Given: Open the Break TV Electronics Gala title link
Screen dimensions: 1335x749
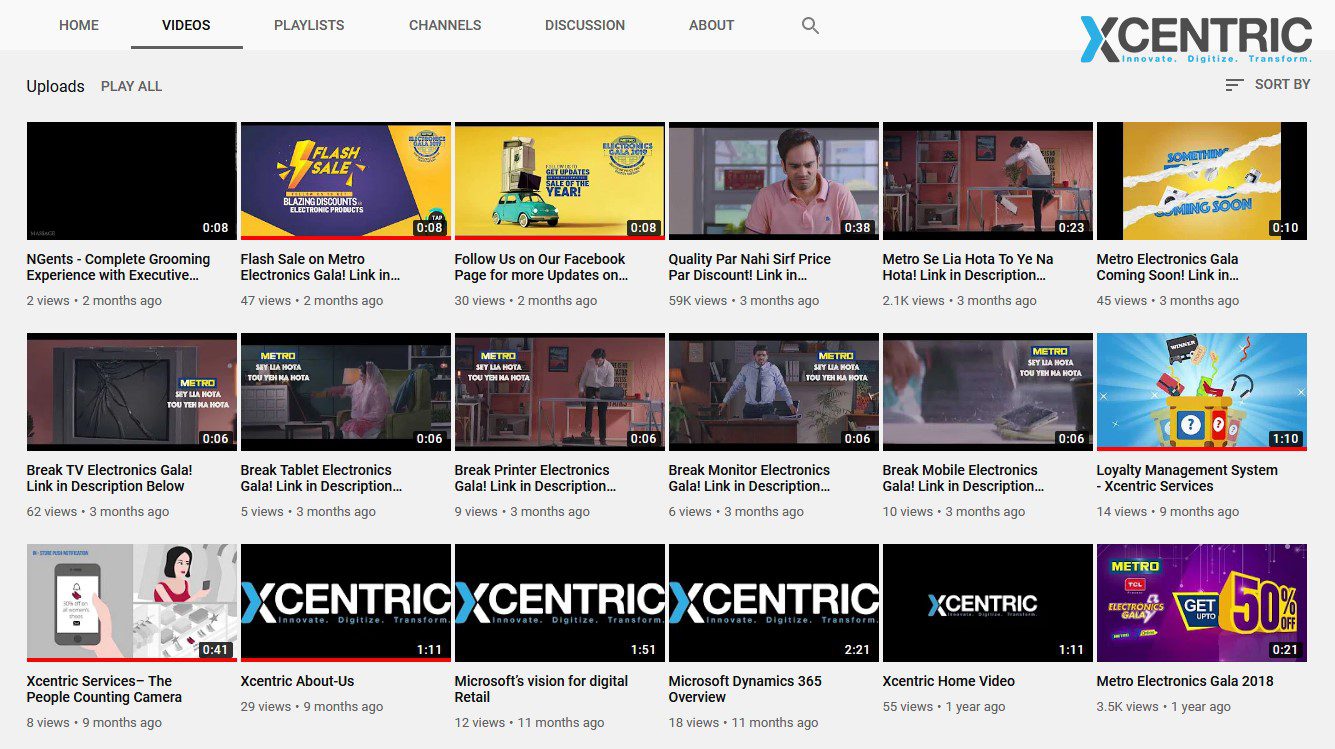Looking at the screenshot, I should [x=109, y=478].
